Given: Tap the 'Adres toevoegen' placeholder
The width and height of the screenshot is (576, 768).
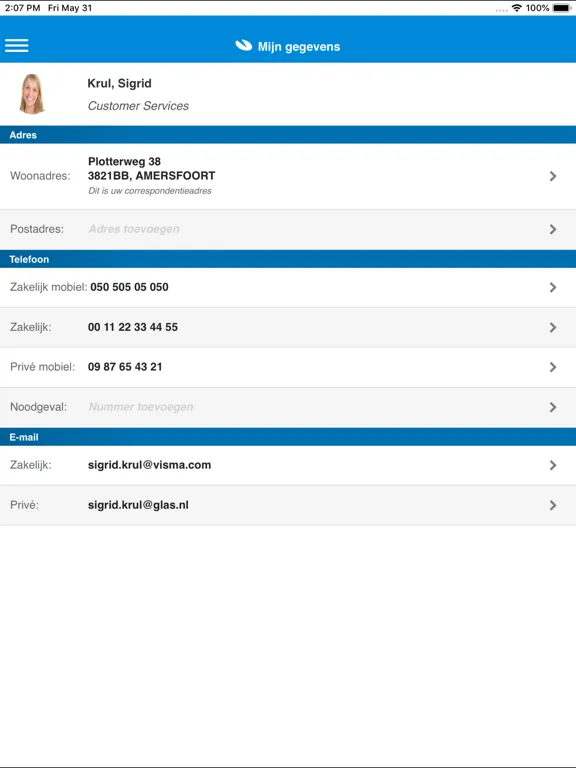Looking at the screenshot, I should coord(134,229).
